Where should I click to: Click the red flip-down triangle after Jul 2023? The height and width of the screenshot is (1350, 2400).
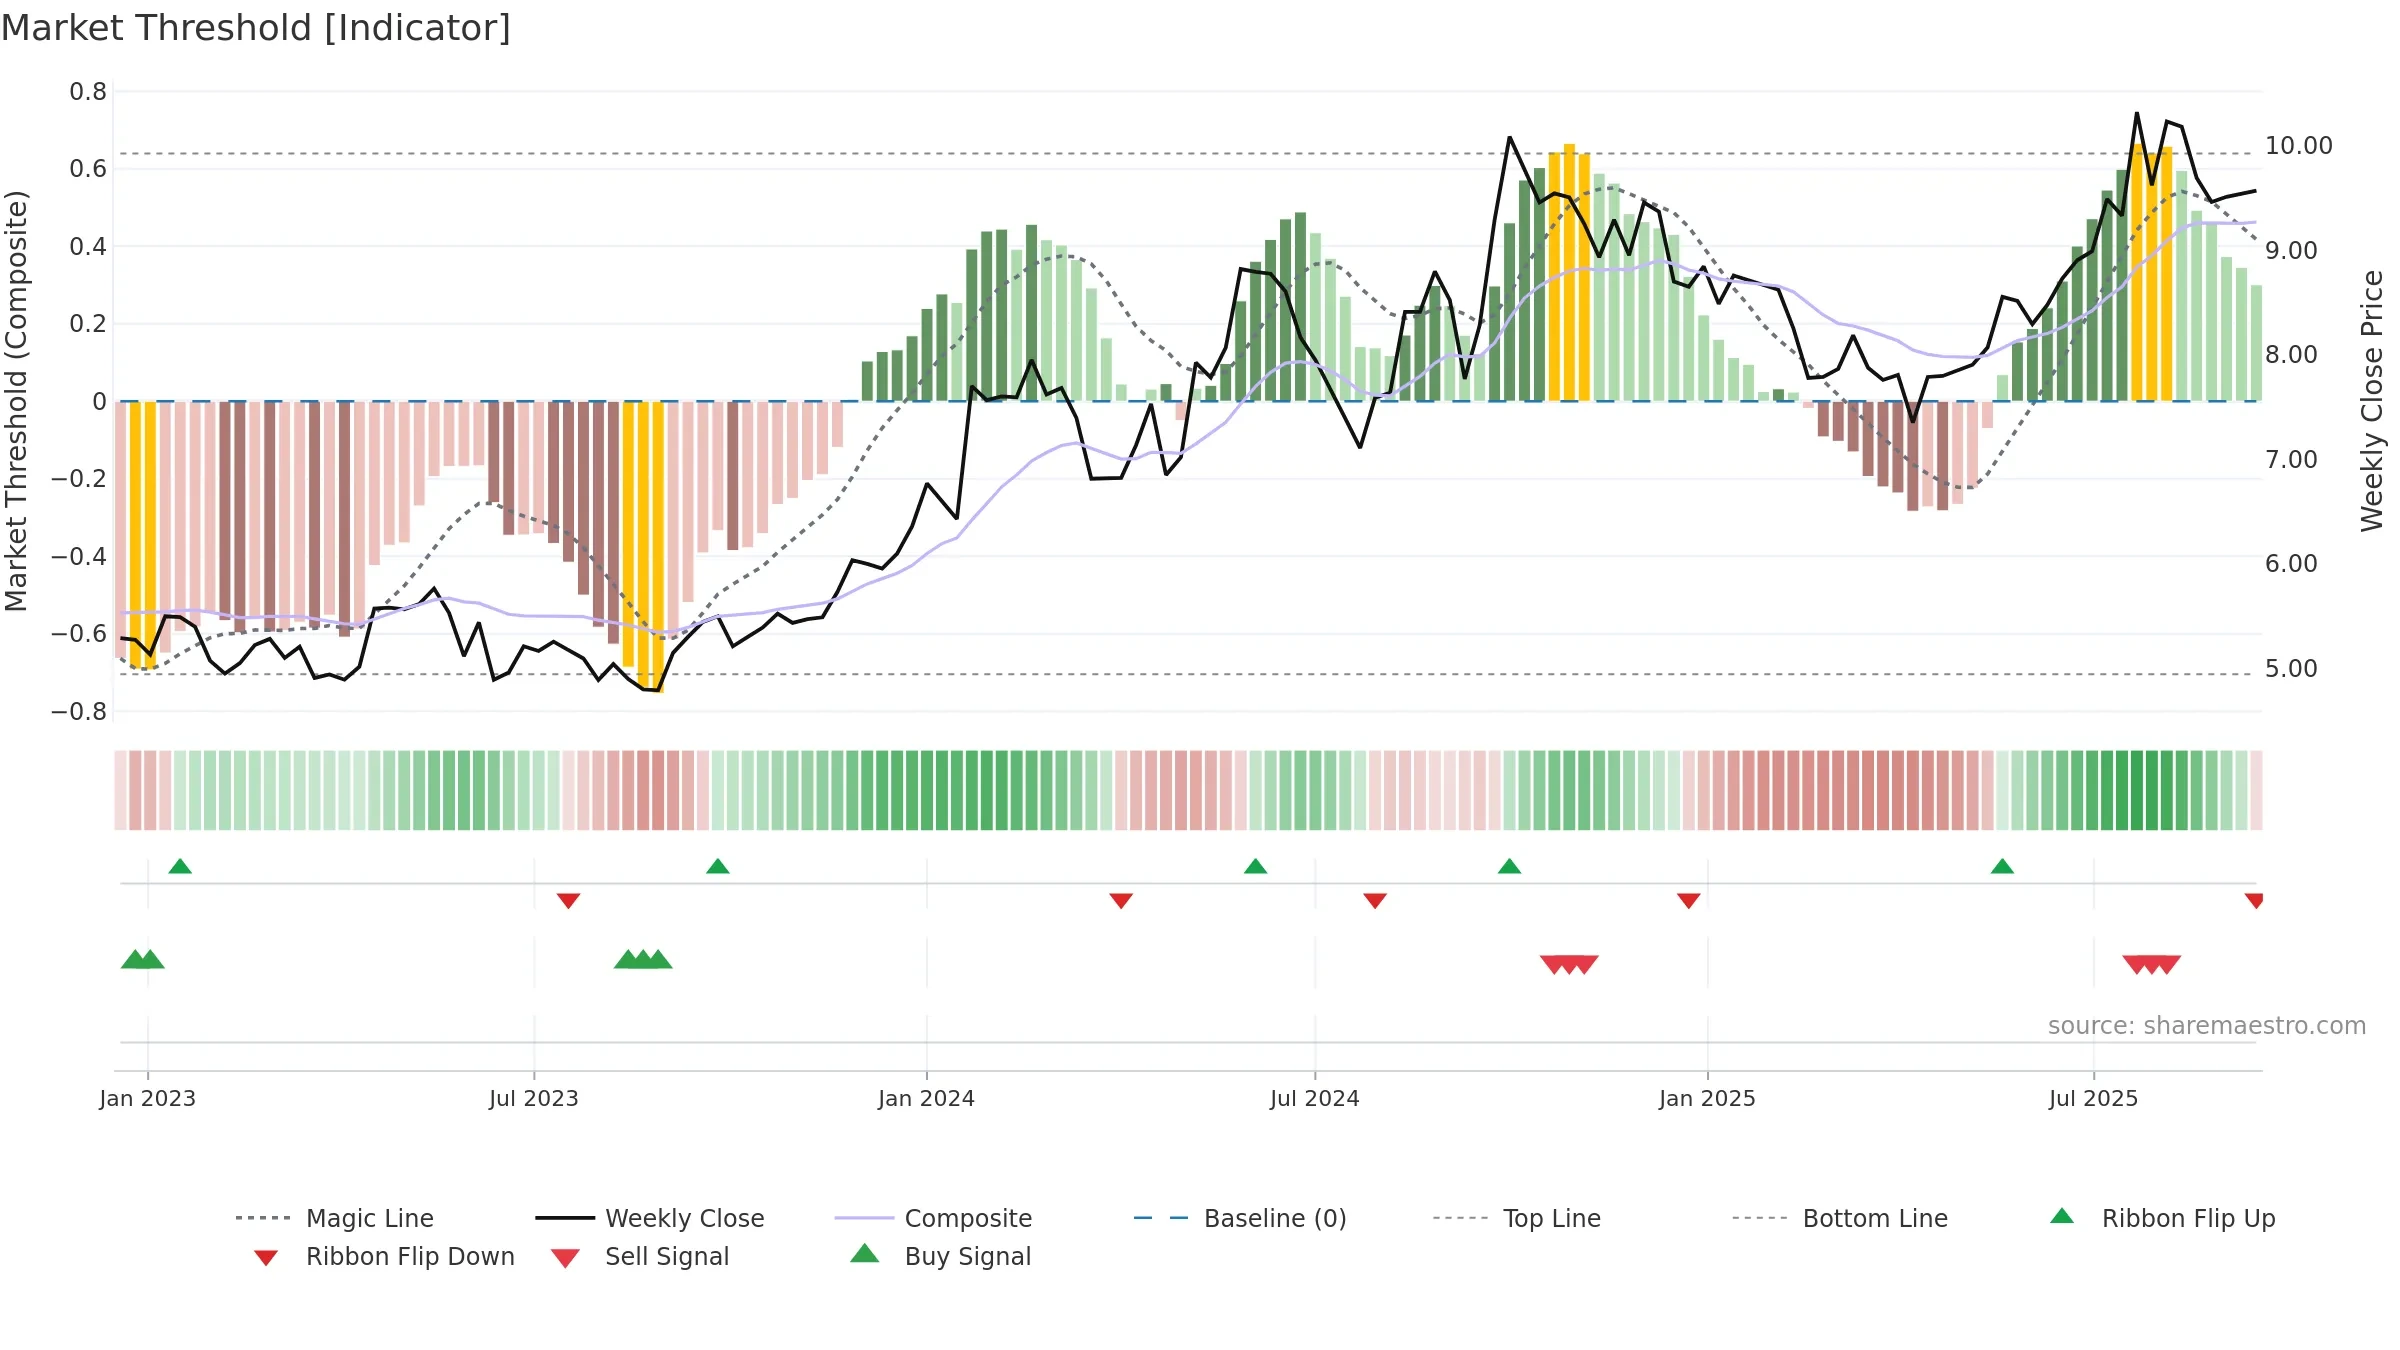click(x=569, y=901)
